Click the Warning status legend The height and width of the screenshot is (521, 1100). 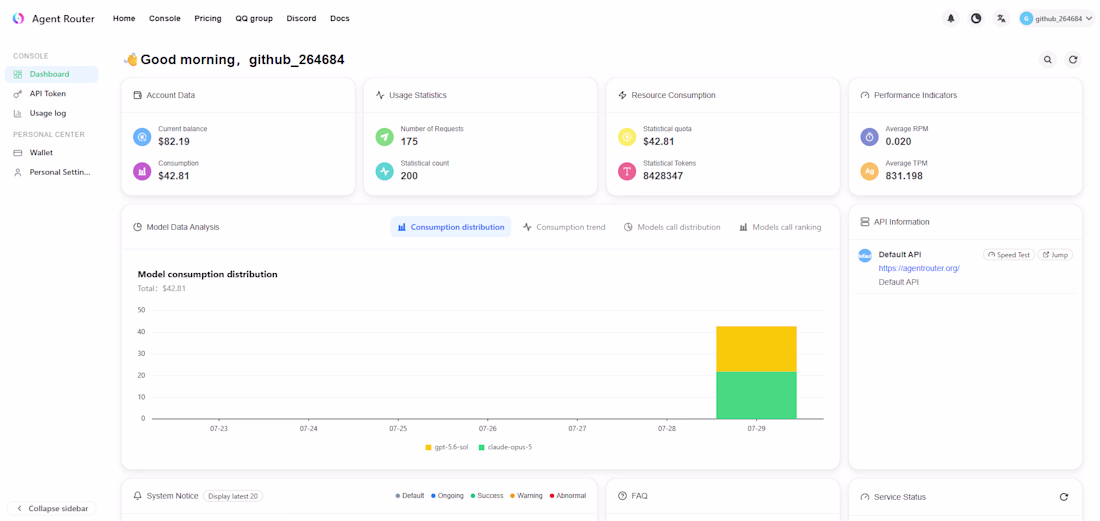(526, 496)
